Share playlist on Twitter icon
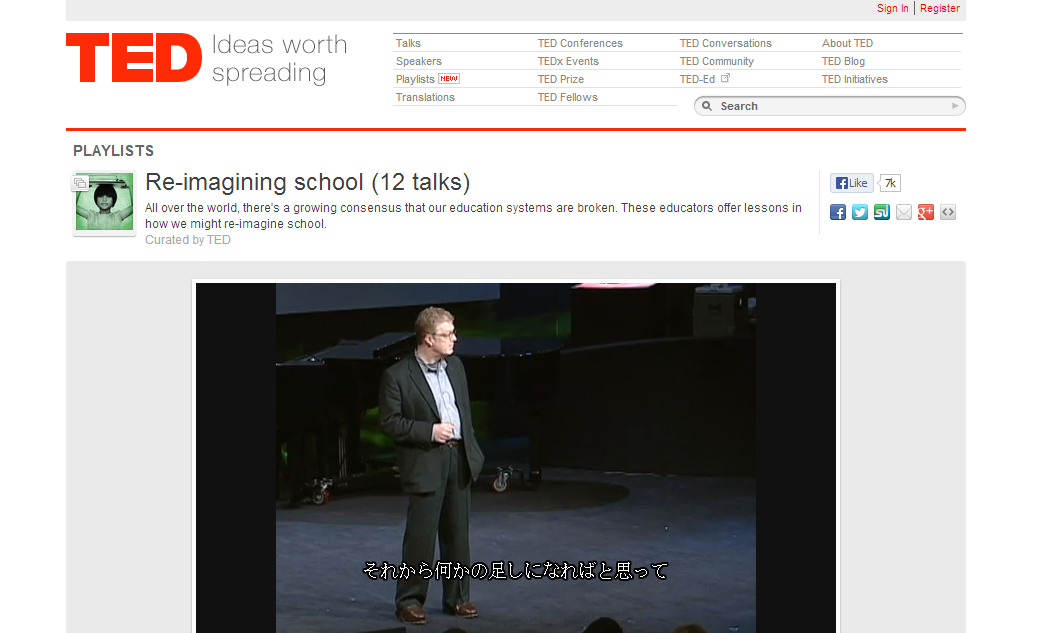Screen dimensions: 1045x633 [x=860, y=213]
